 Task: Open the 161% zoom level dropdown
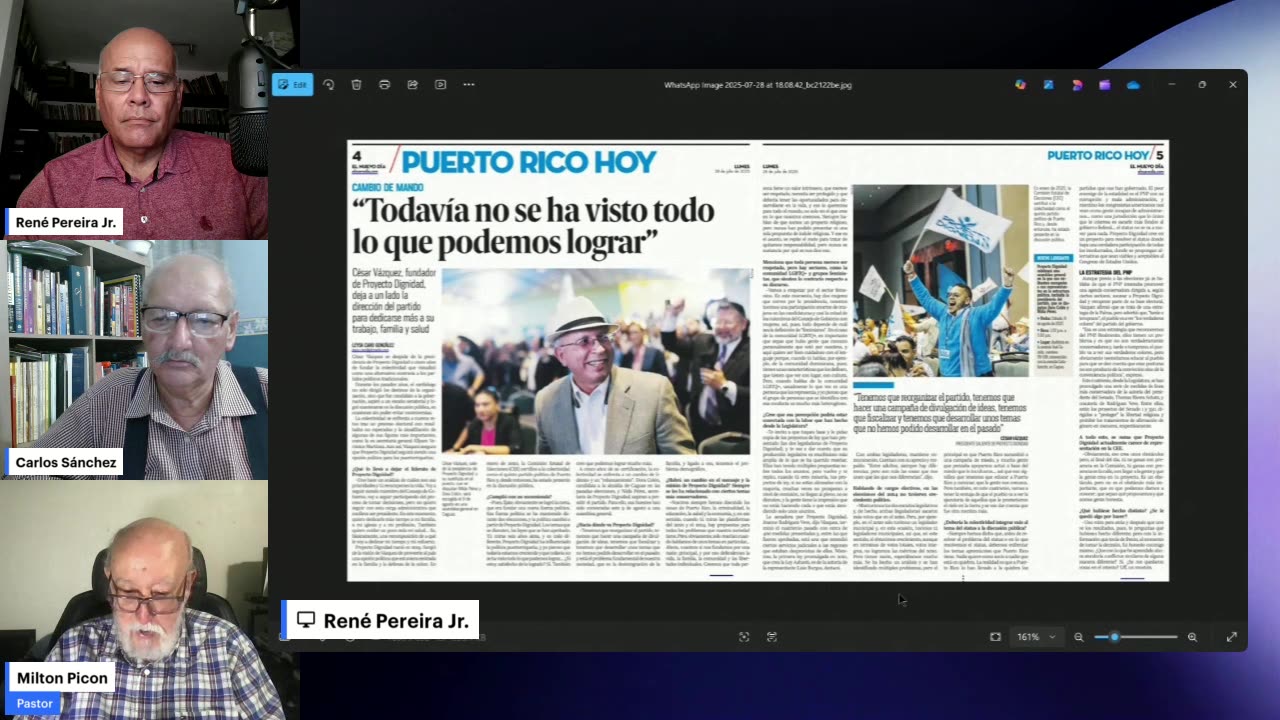1036,637
